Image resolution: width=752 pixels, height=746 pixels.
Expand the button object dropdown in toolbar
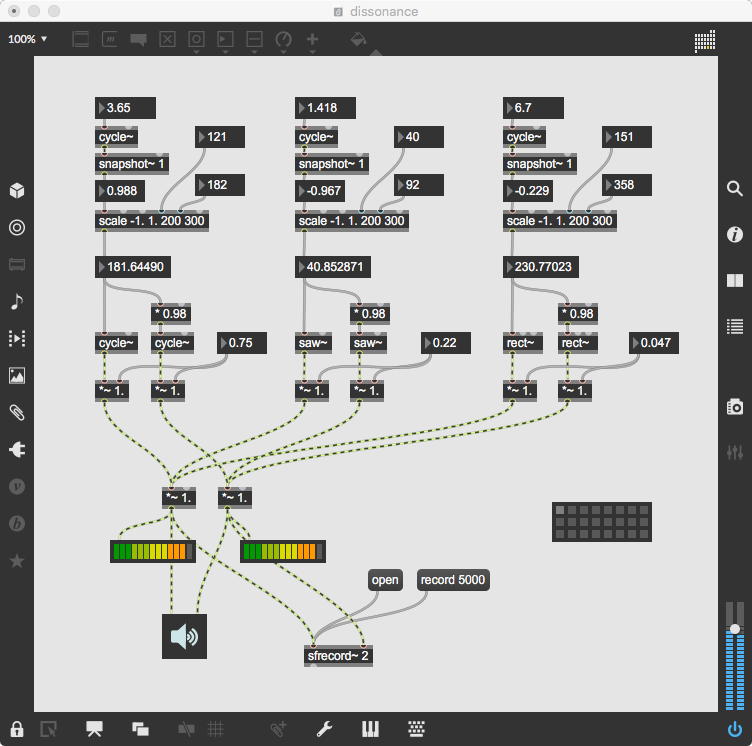coord(196,52)
